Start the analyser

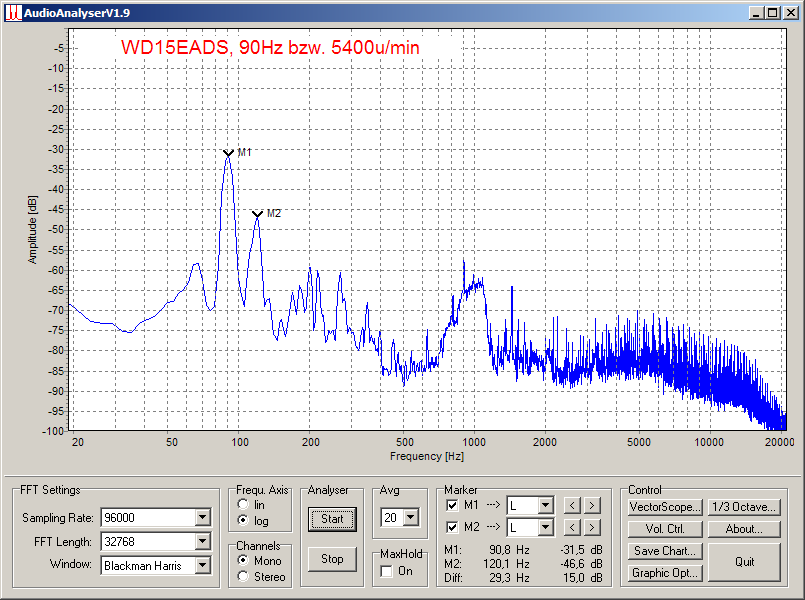pos(332,519)
